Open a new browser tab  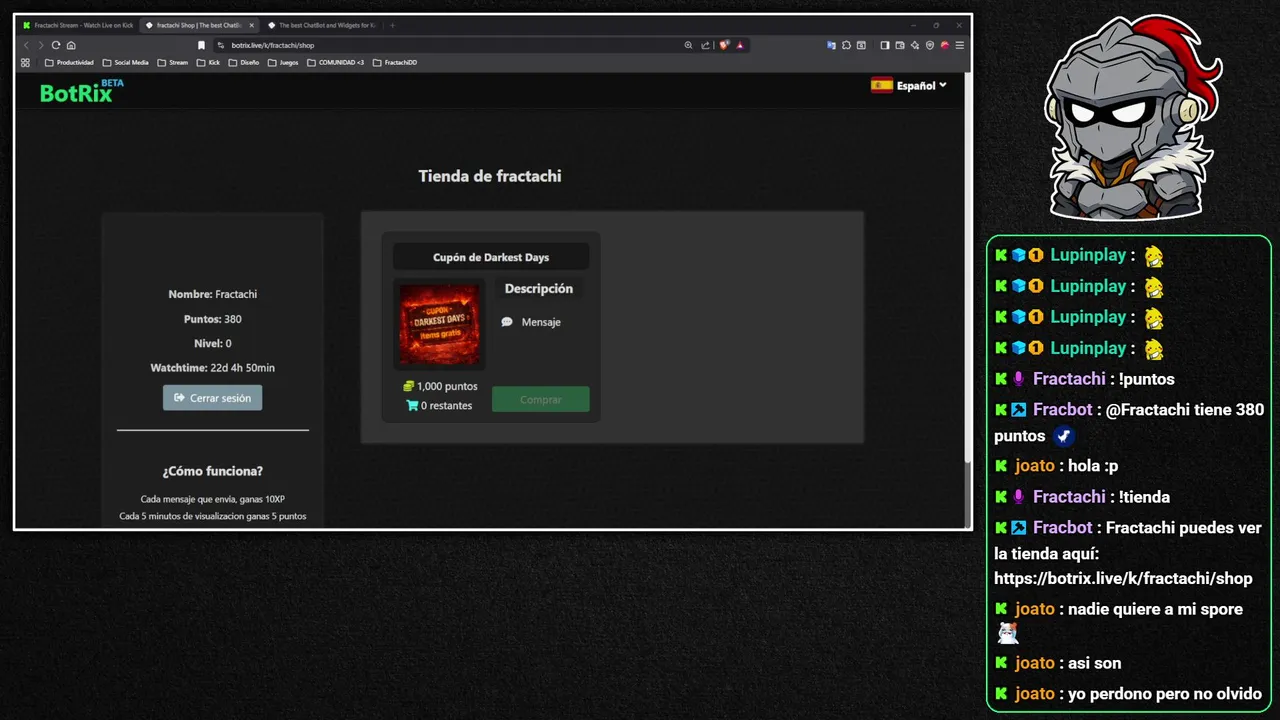(392, 25)
